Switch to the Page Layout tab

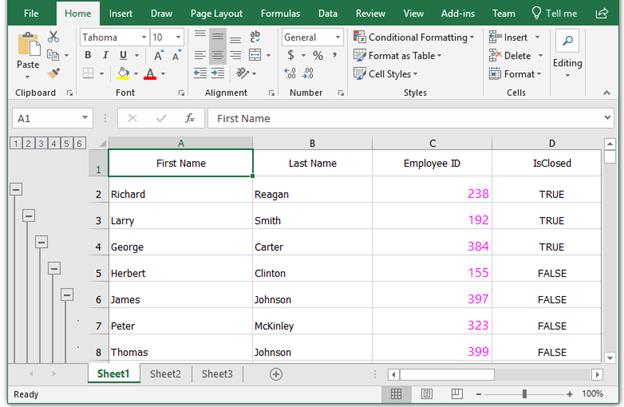[x=216, y=14]
